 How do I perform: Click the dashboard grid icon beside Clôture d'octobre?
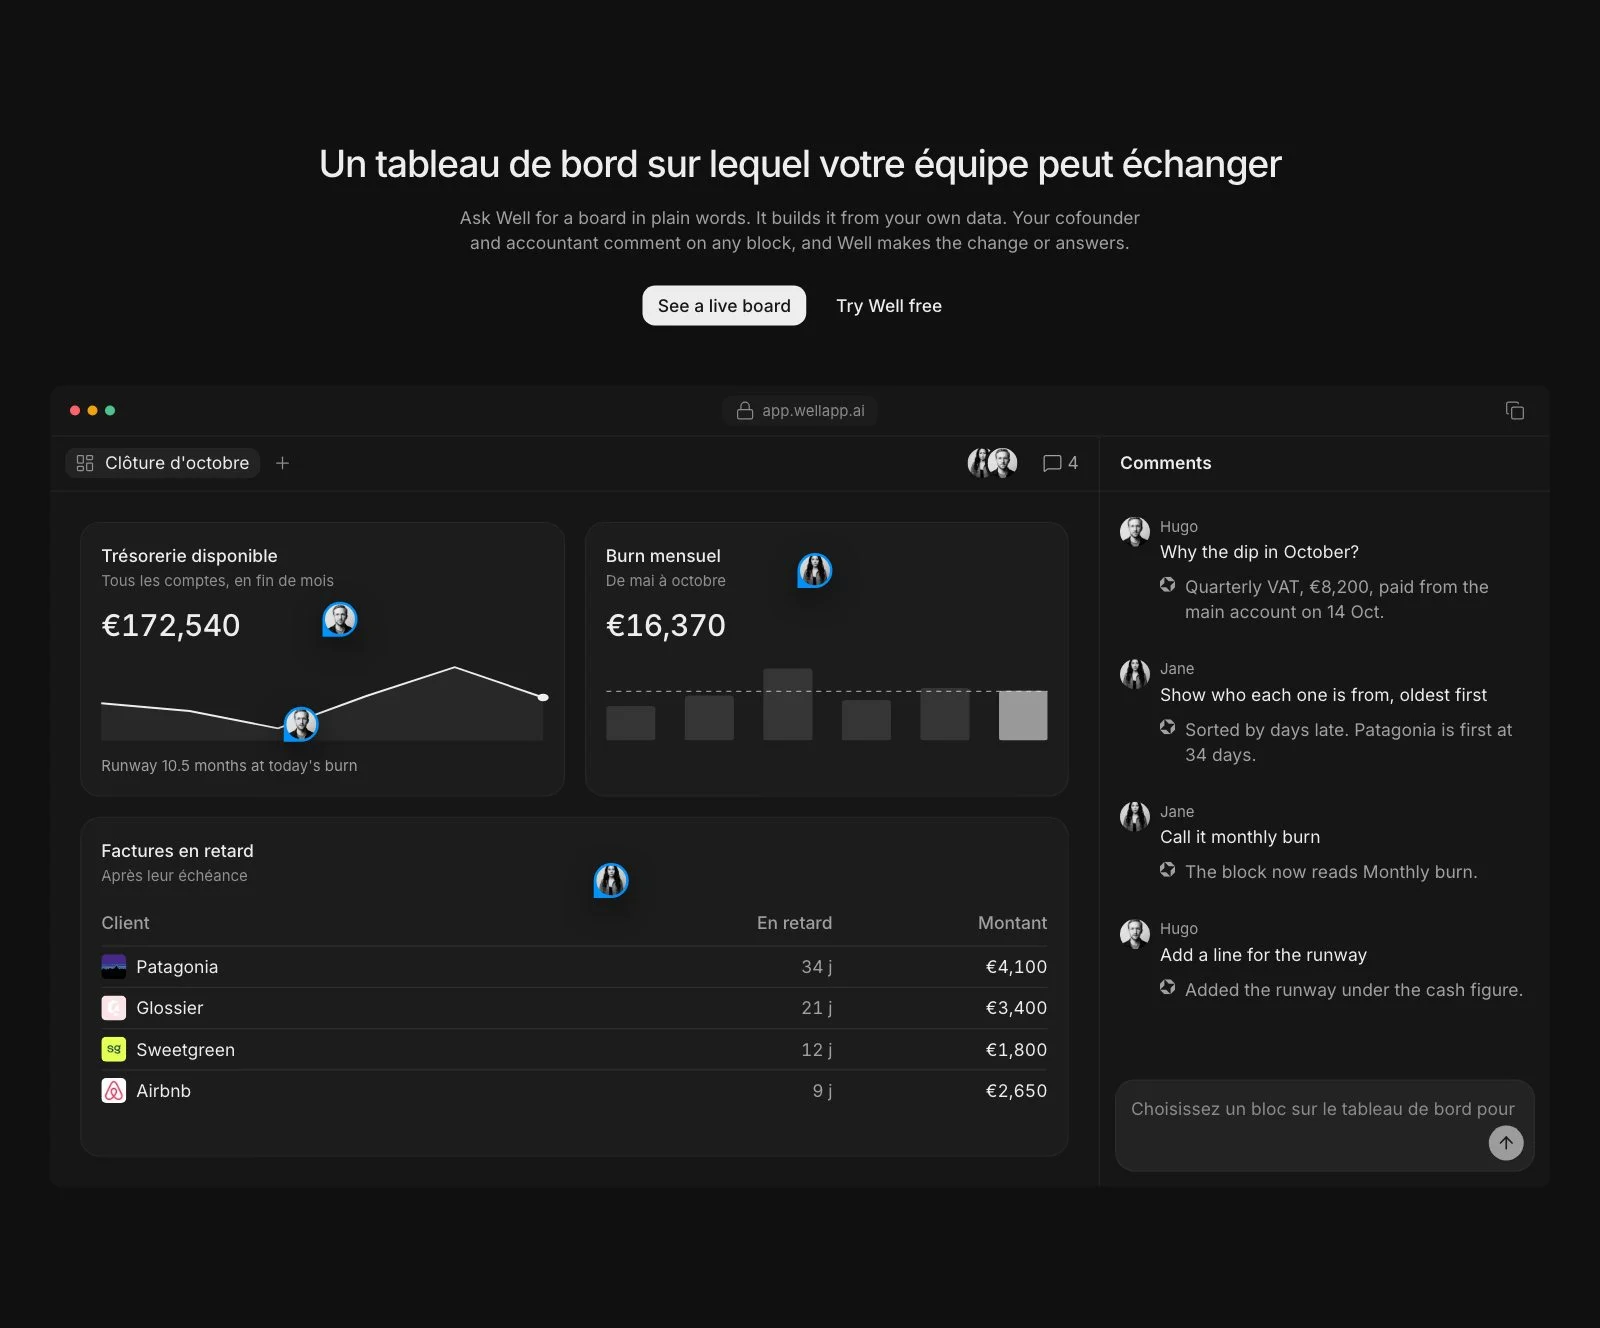click(x=85, y=463)
